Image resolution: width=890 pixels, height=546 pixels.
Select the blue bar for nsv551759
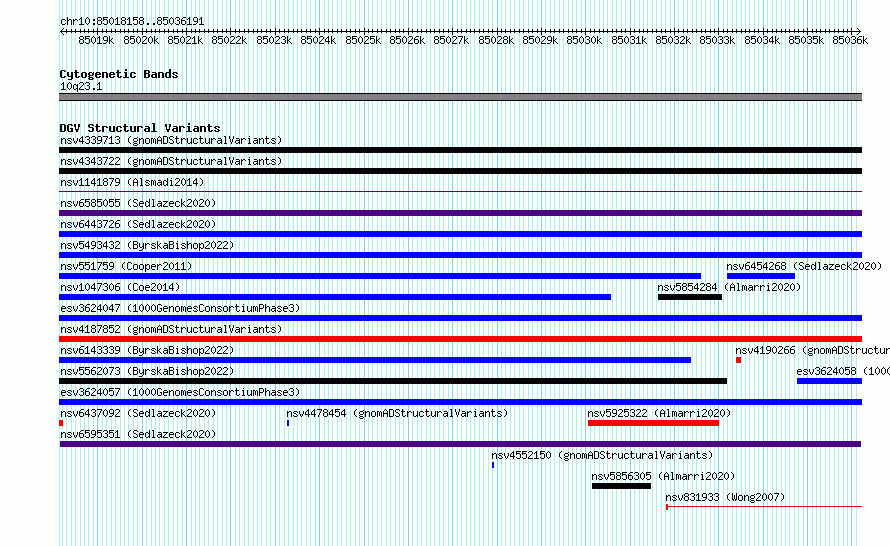[x=380, y=276]
